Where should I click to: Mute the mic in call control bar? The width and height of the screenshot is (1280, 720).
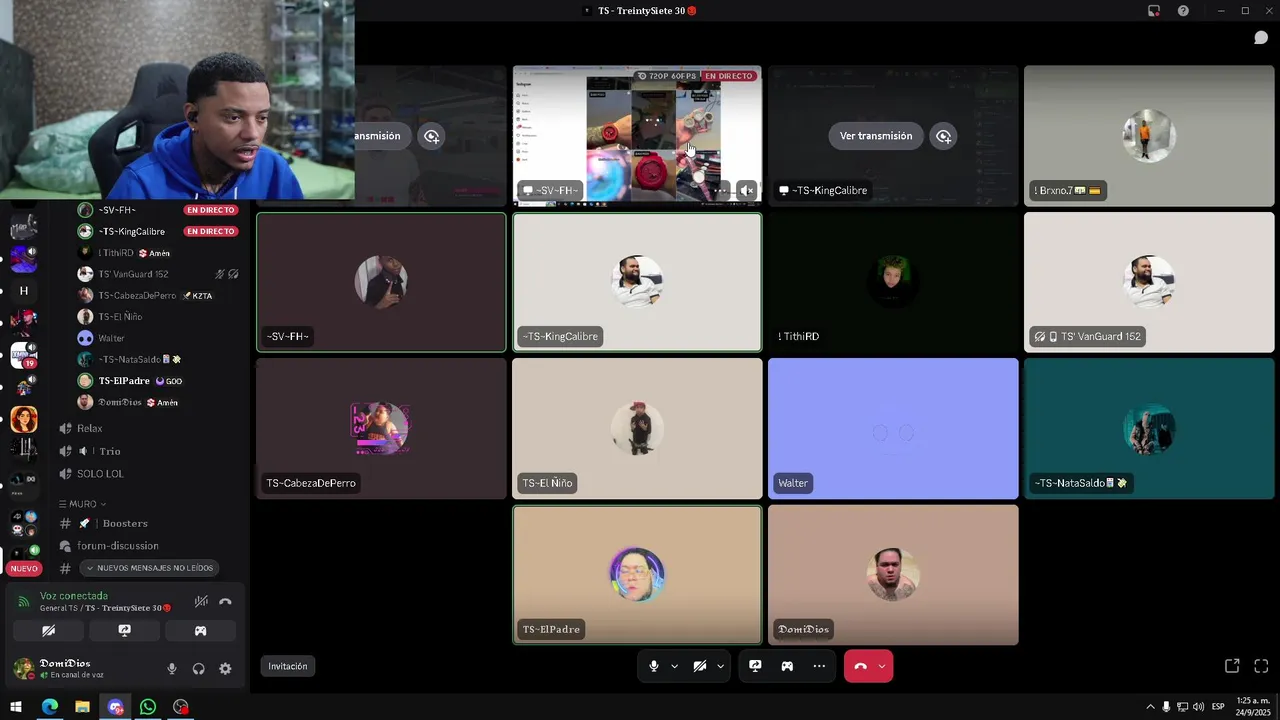coord(654,666)
